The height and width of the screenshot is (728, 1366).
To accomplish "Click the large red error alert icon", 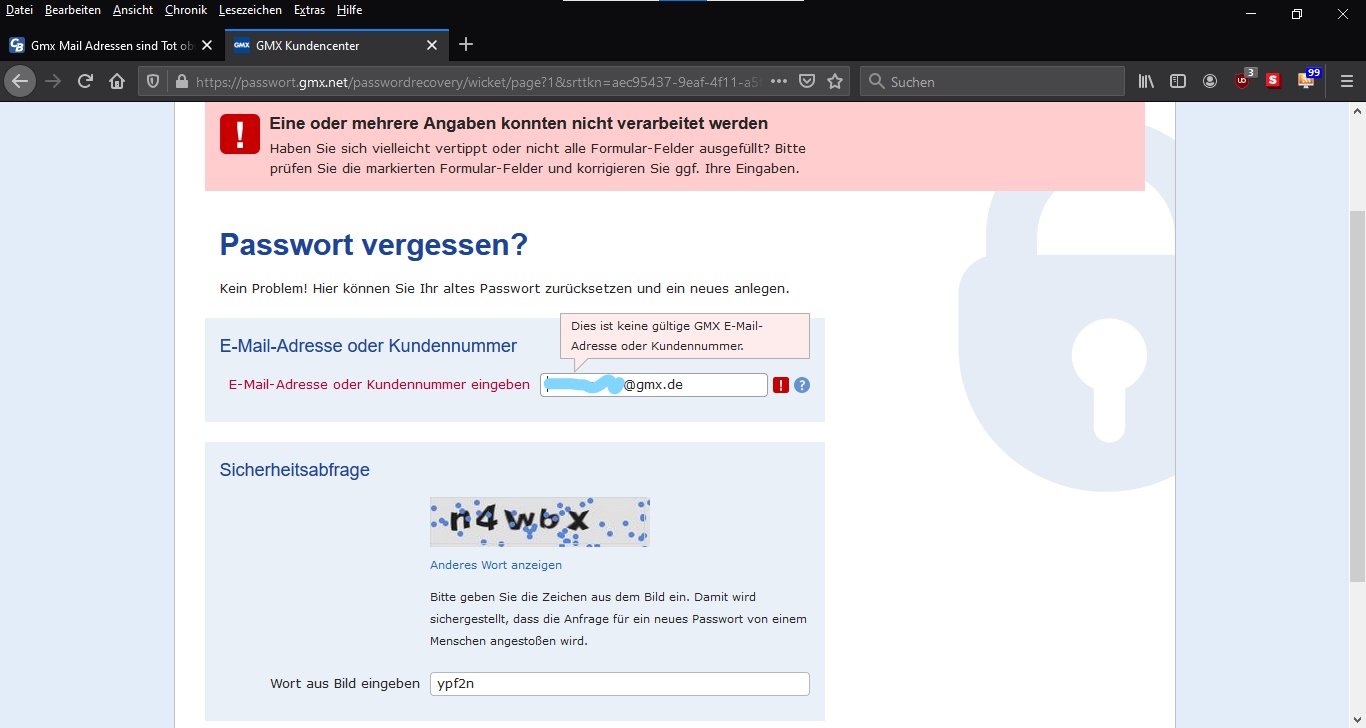I will tap(240, 133).
